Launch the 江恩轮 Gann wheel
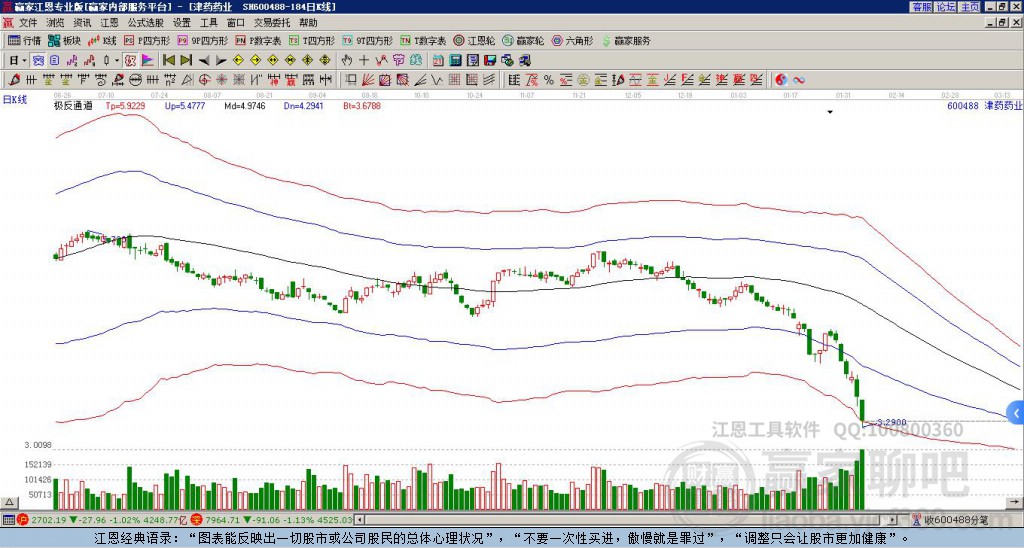Viewport: 1024px width, 548px height. coord(474,40)
